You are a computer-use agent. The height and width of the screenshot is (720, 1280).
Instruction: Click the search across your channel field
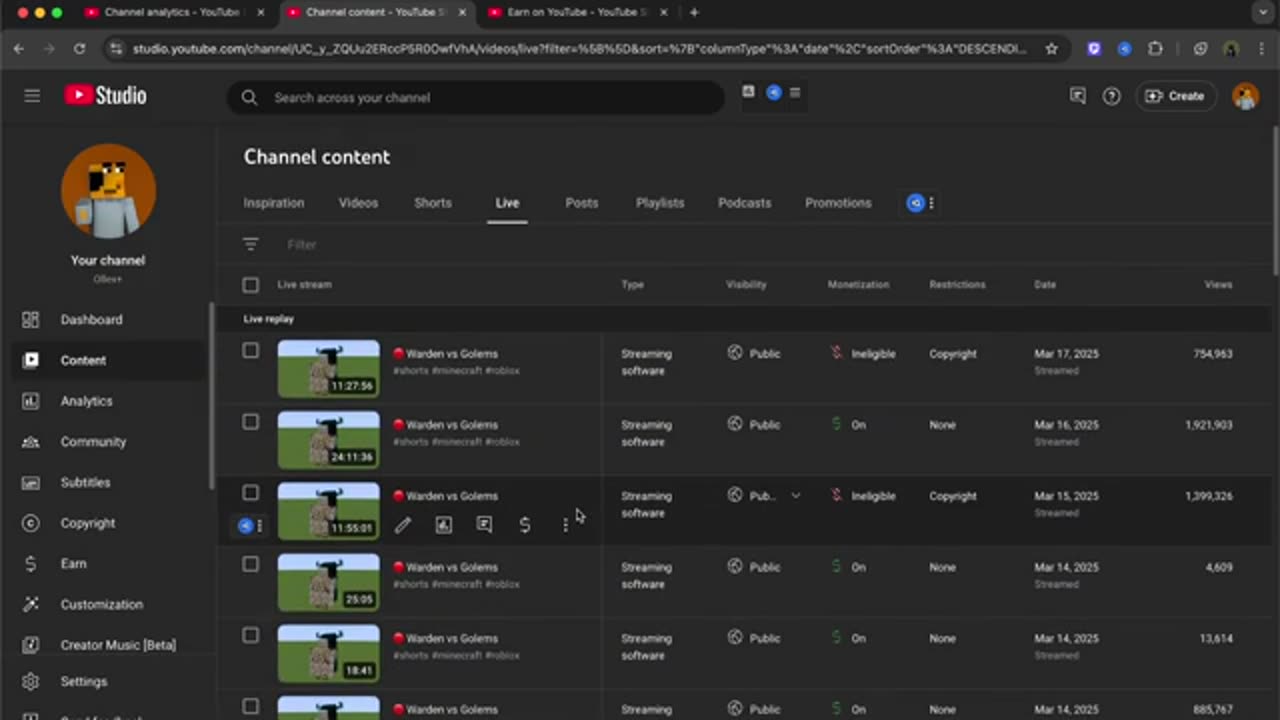[x=476, y=97]
